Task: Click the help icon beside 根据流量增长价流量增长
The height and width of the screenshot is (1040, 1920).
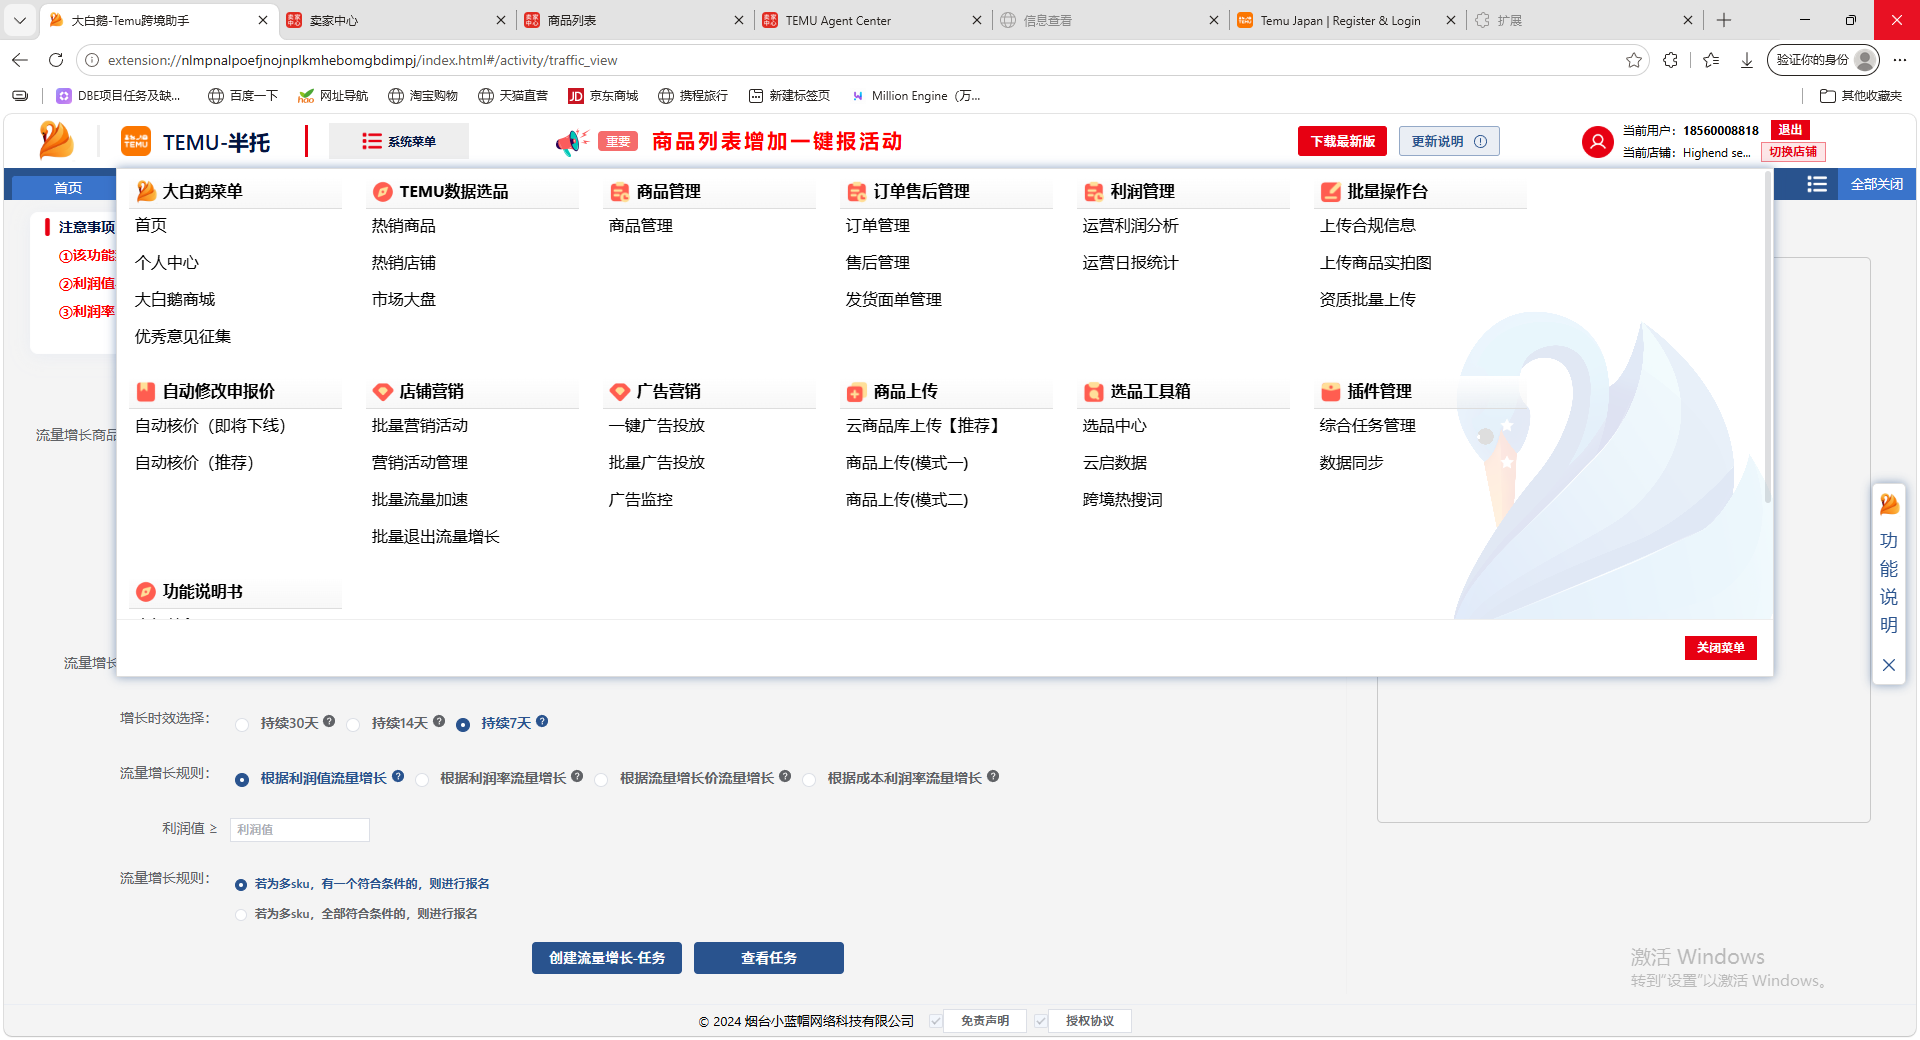Action: 785,776
